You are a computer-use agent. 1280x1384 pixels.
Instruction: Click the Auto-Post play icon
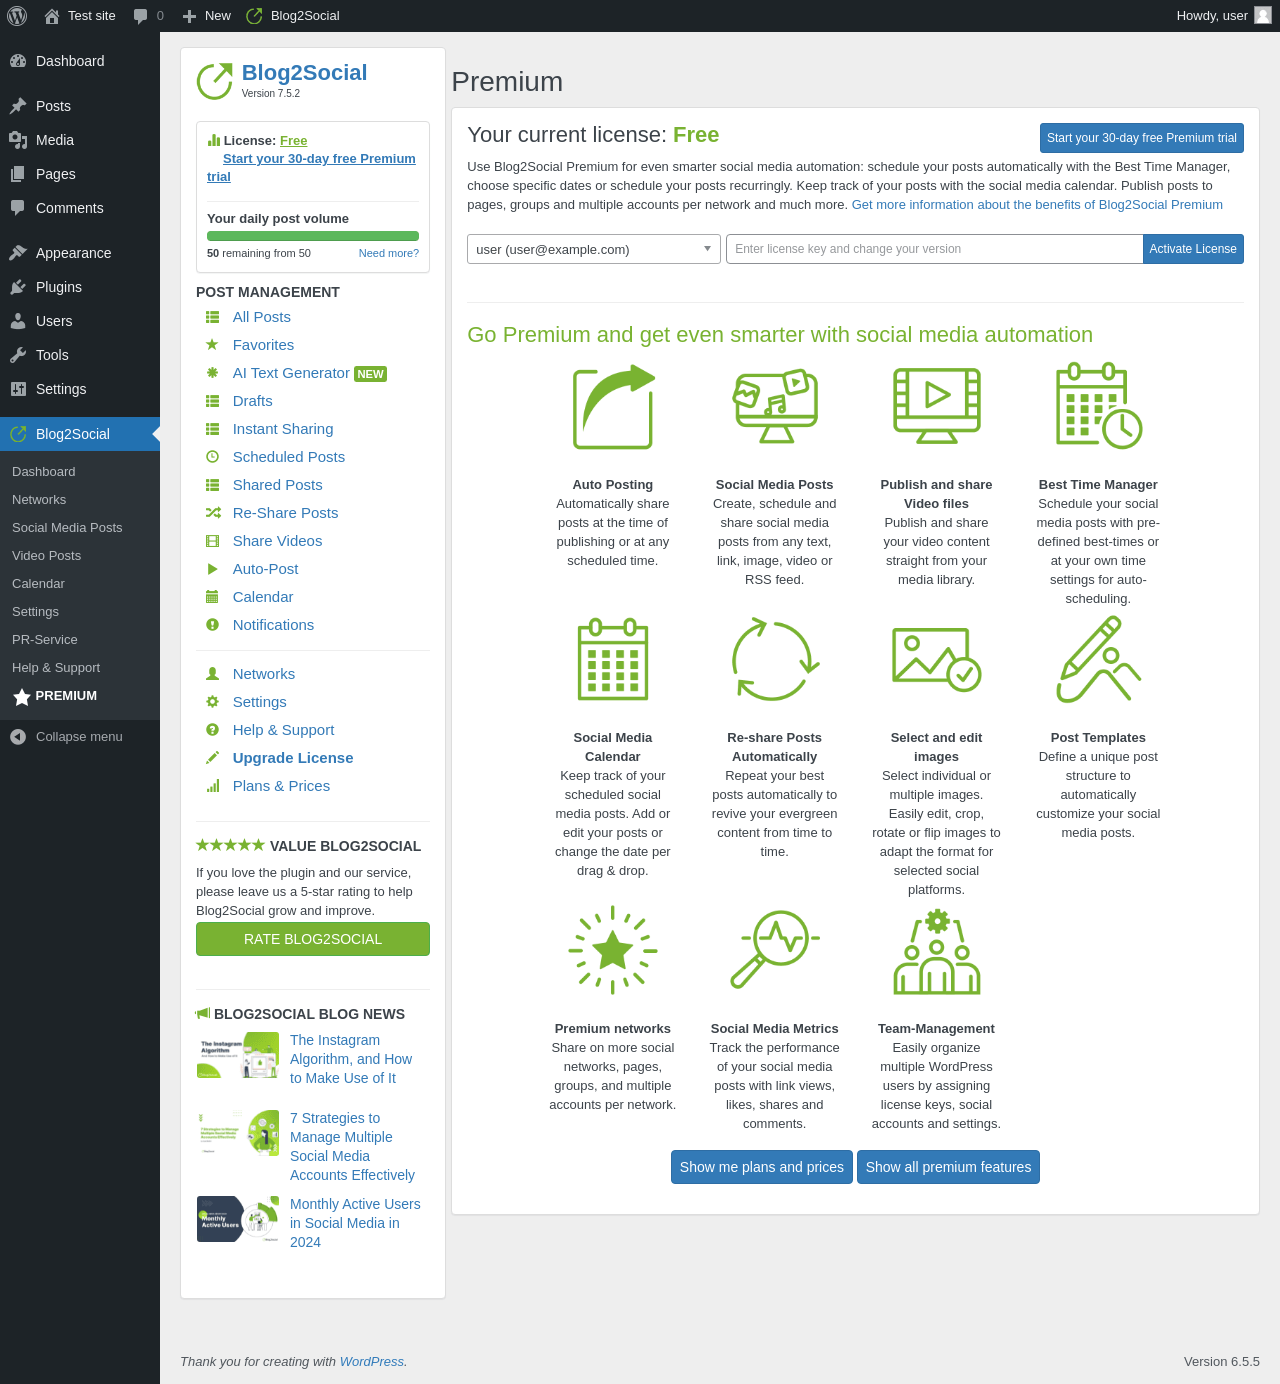212,569
